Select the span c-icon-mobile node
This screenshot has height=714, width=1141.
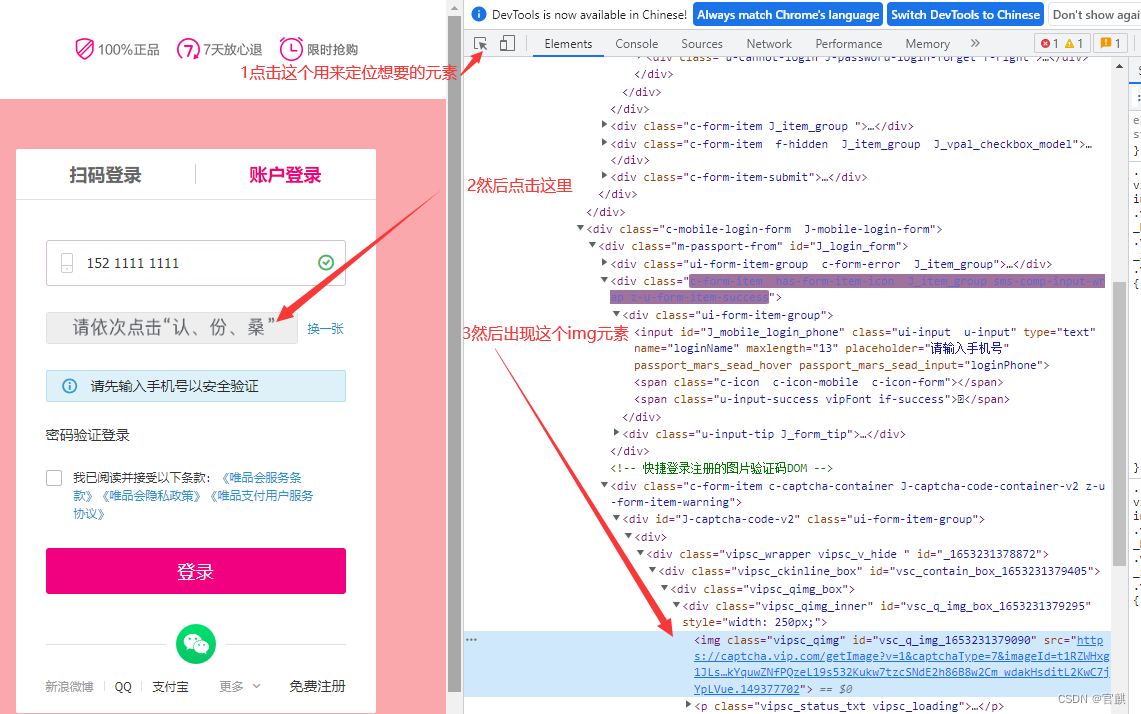point(819,382)
